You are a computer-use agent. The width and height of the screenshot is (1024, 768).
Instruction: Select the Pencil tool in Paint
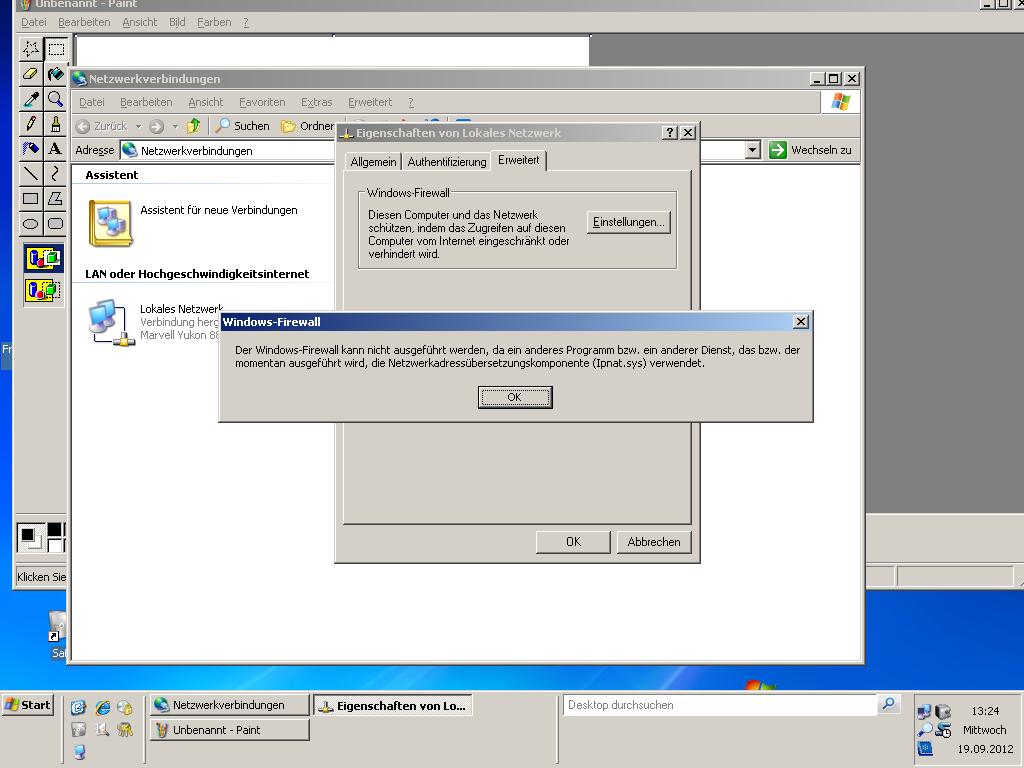(31, 123)
